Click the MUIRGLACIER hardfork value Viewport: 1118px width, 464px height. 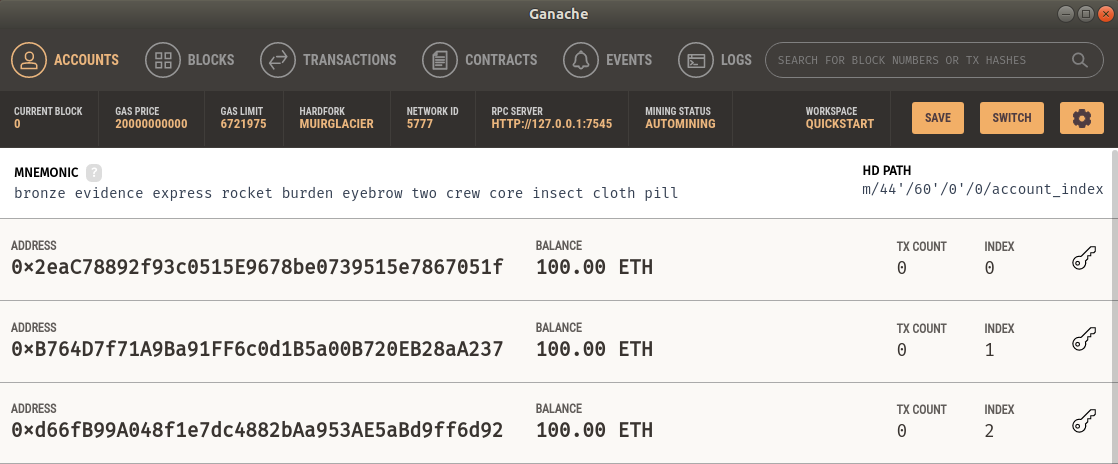pyautogui.click(x=337, y=124)
